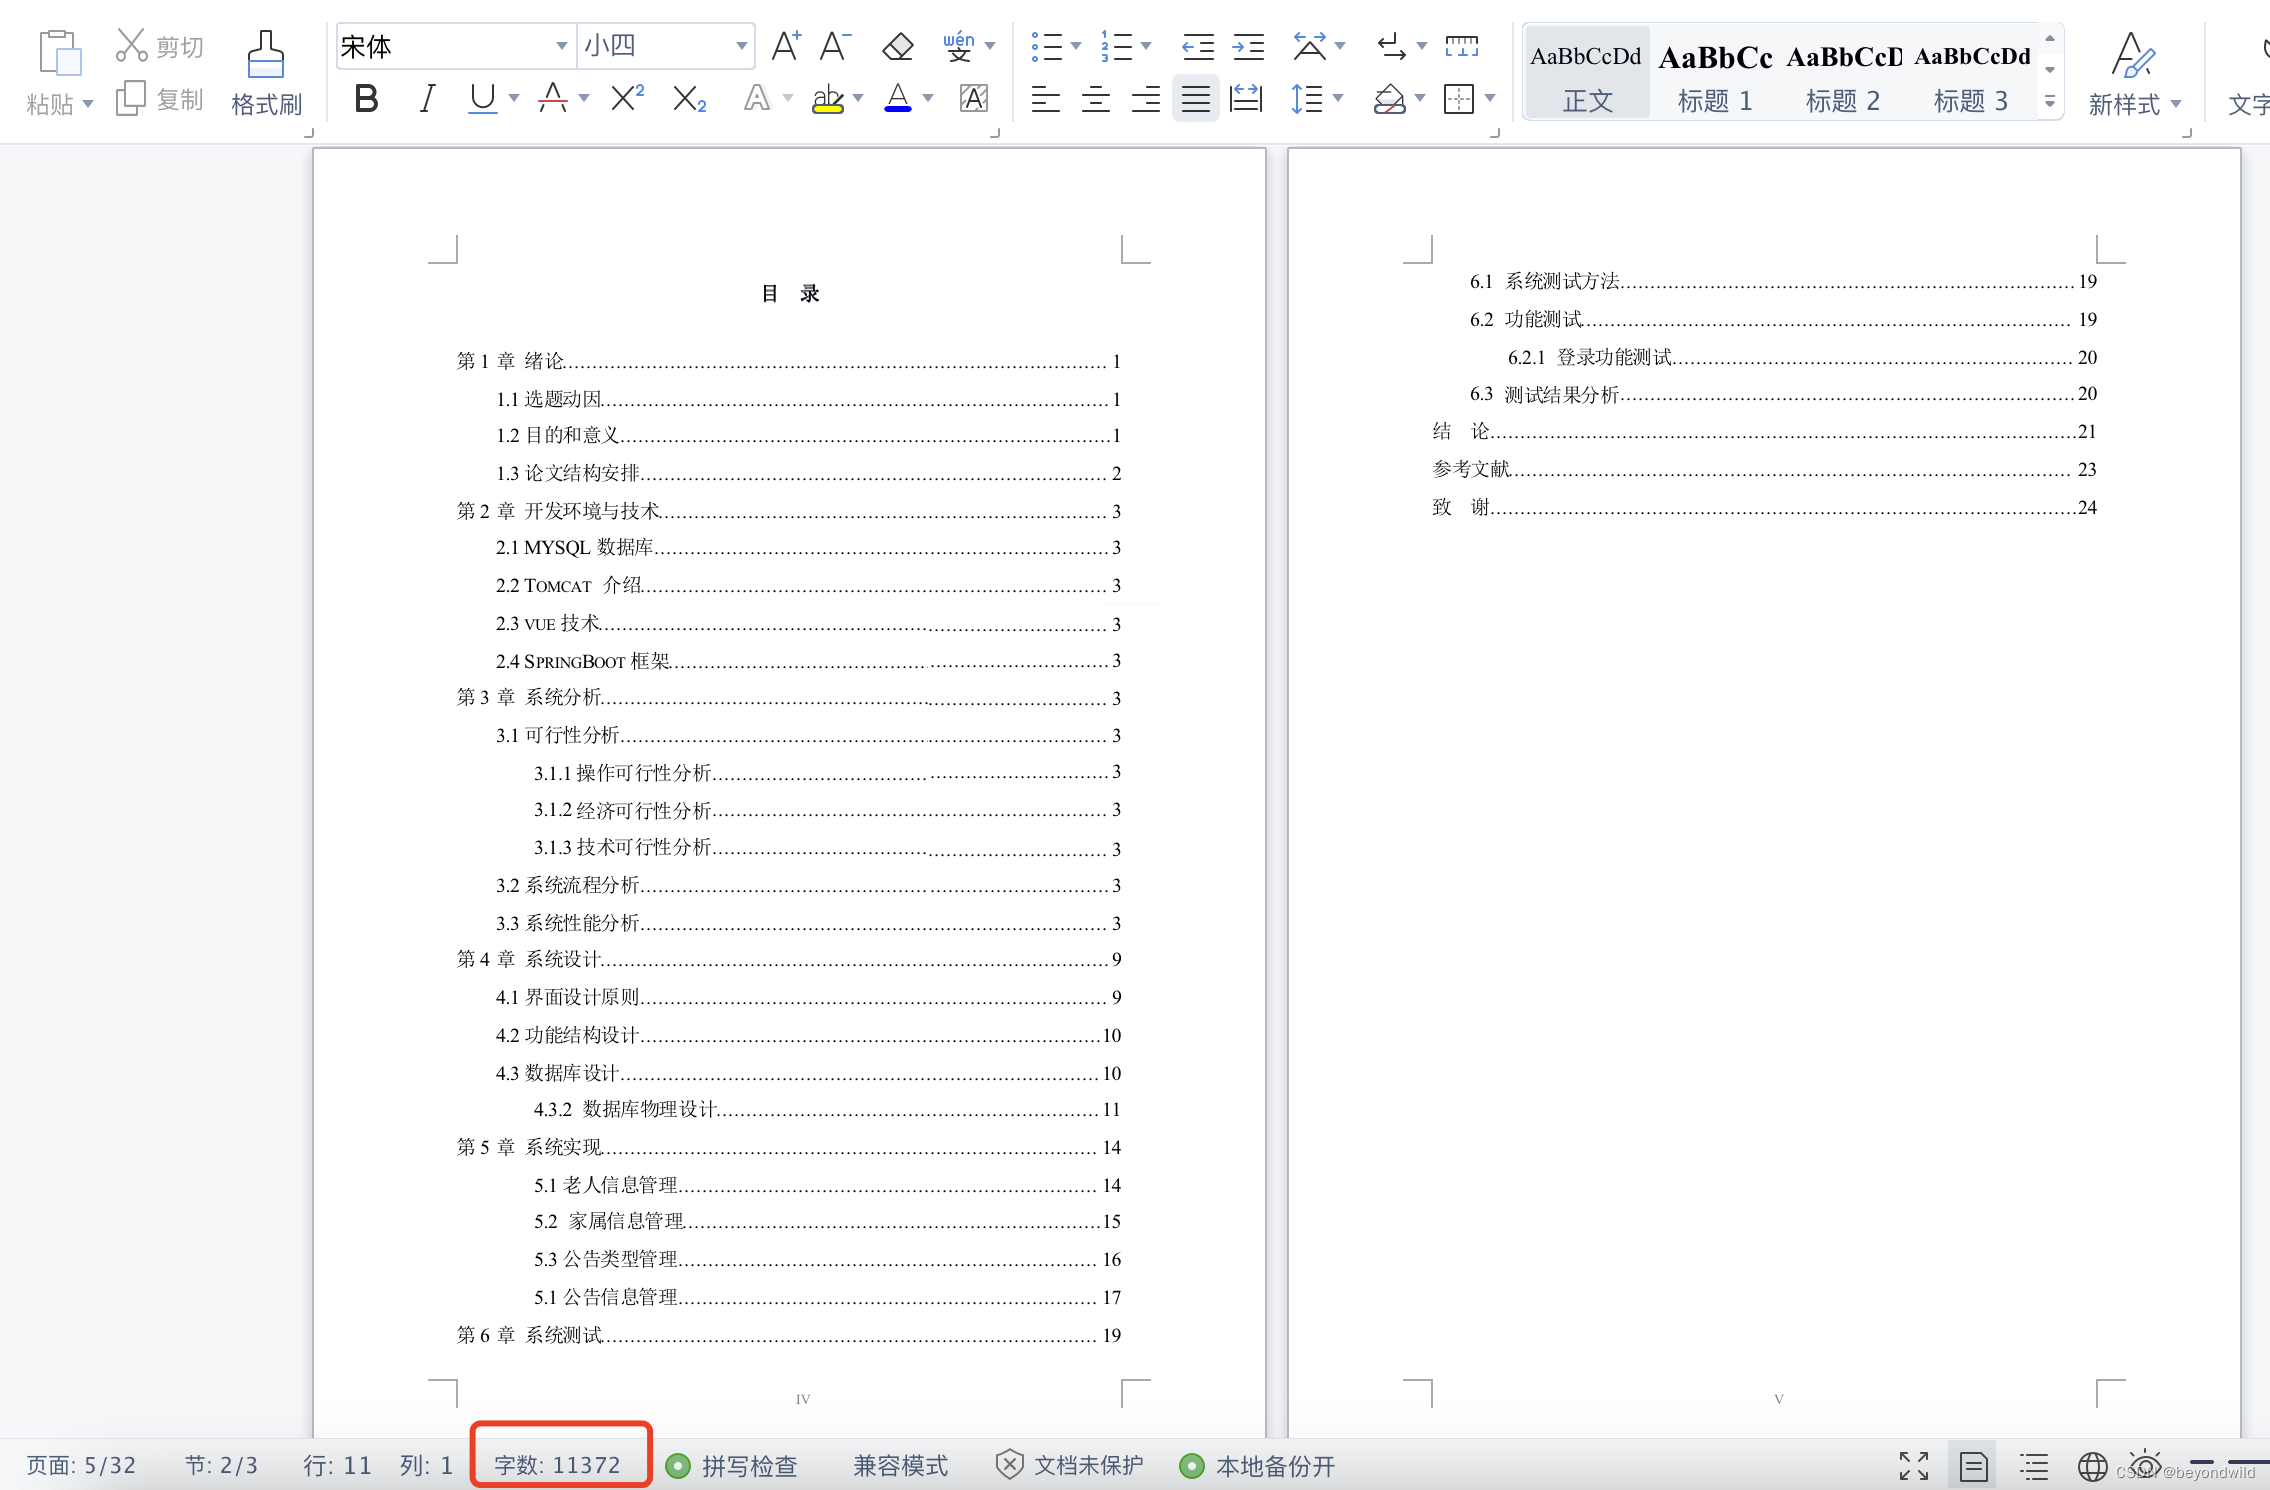This screenshot has height=1490, width=2270.
Task: Apply the 正文 style
Action: (x=1586, y=72)
